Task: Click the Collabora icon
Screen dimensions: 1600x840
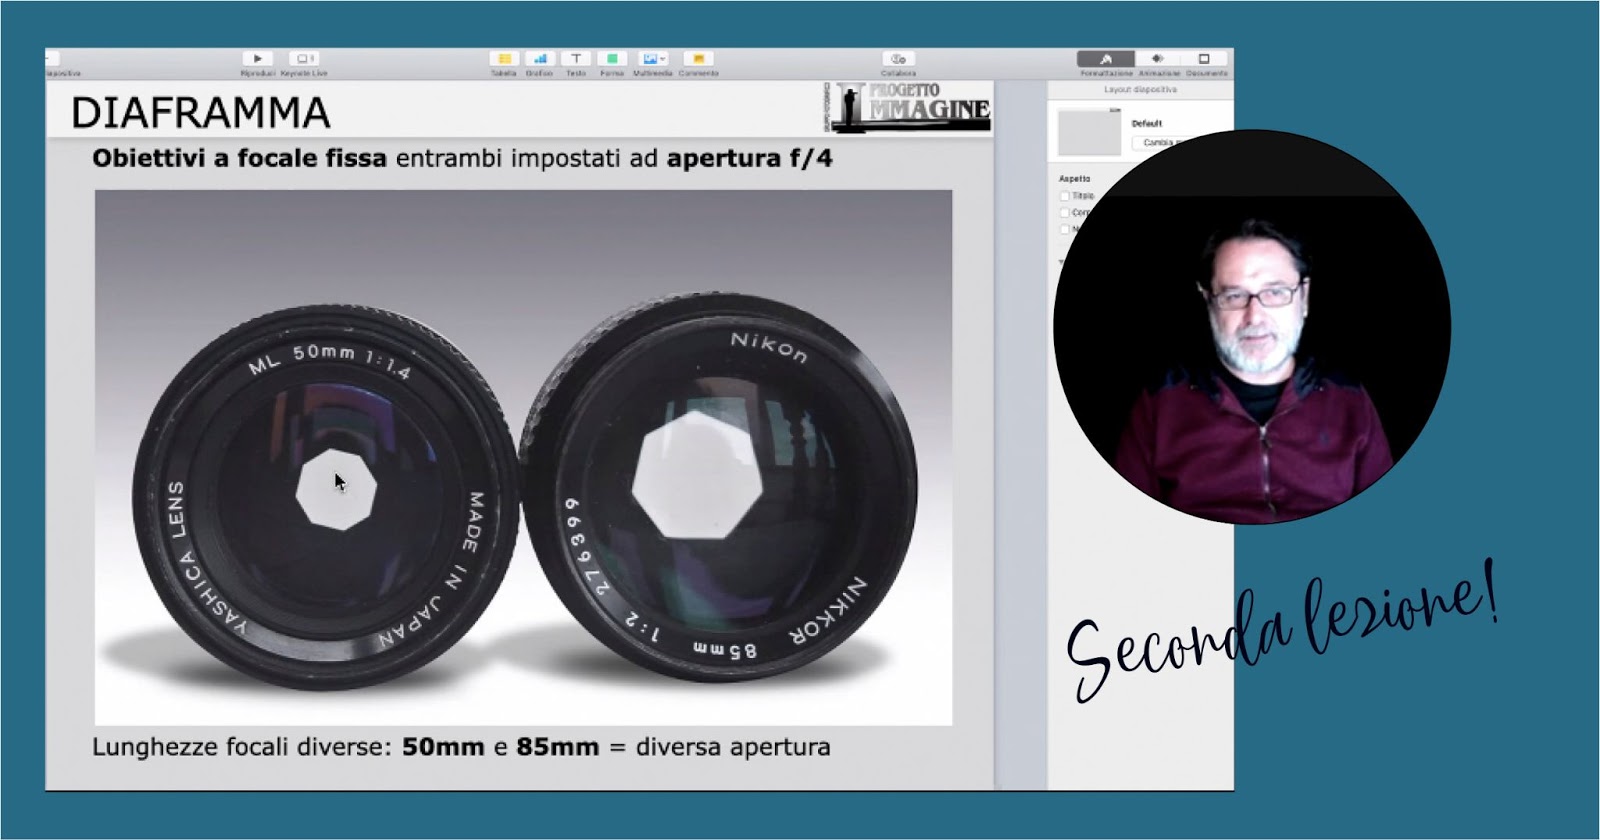Action: click(898, 60)
